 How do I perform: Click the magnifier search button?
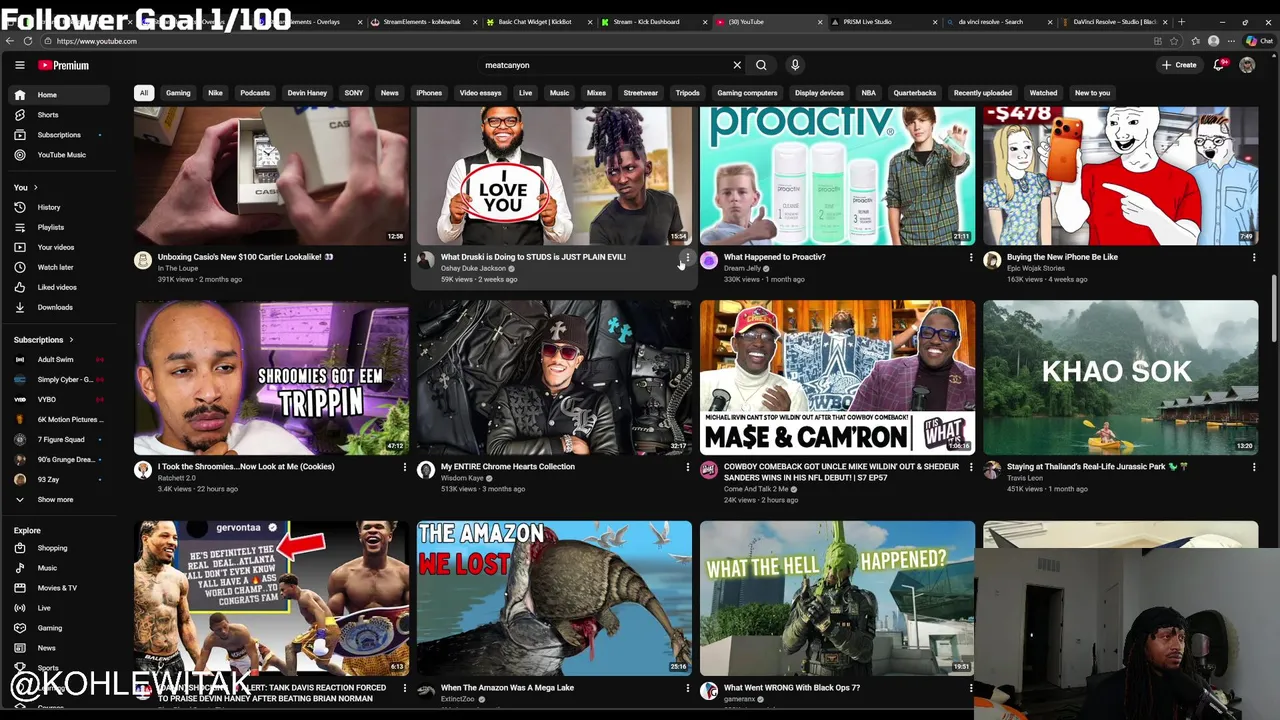click(x=761, y=65)
